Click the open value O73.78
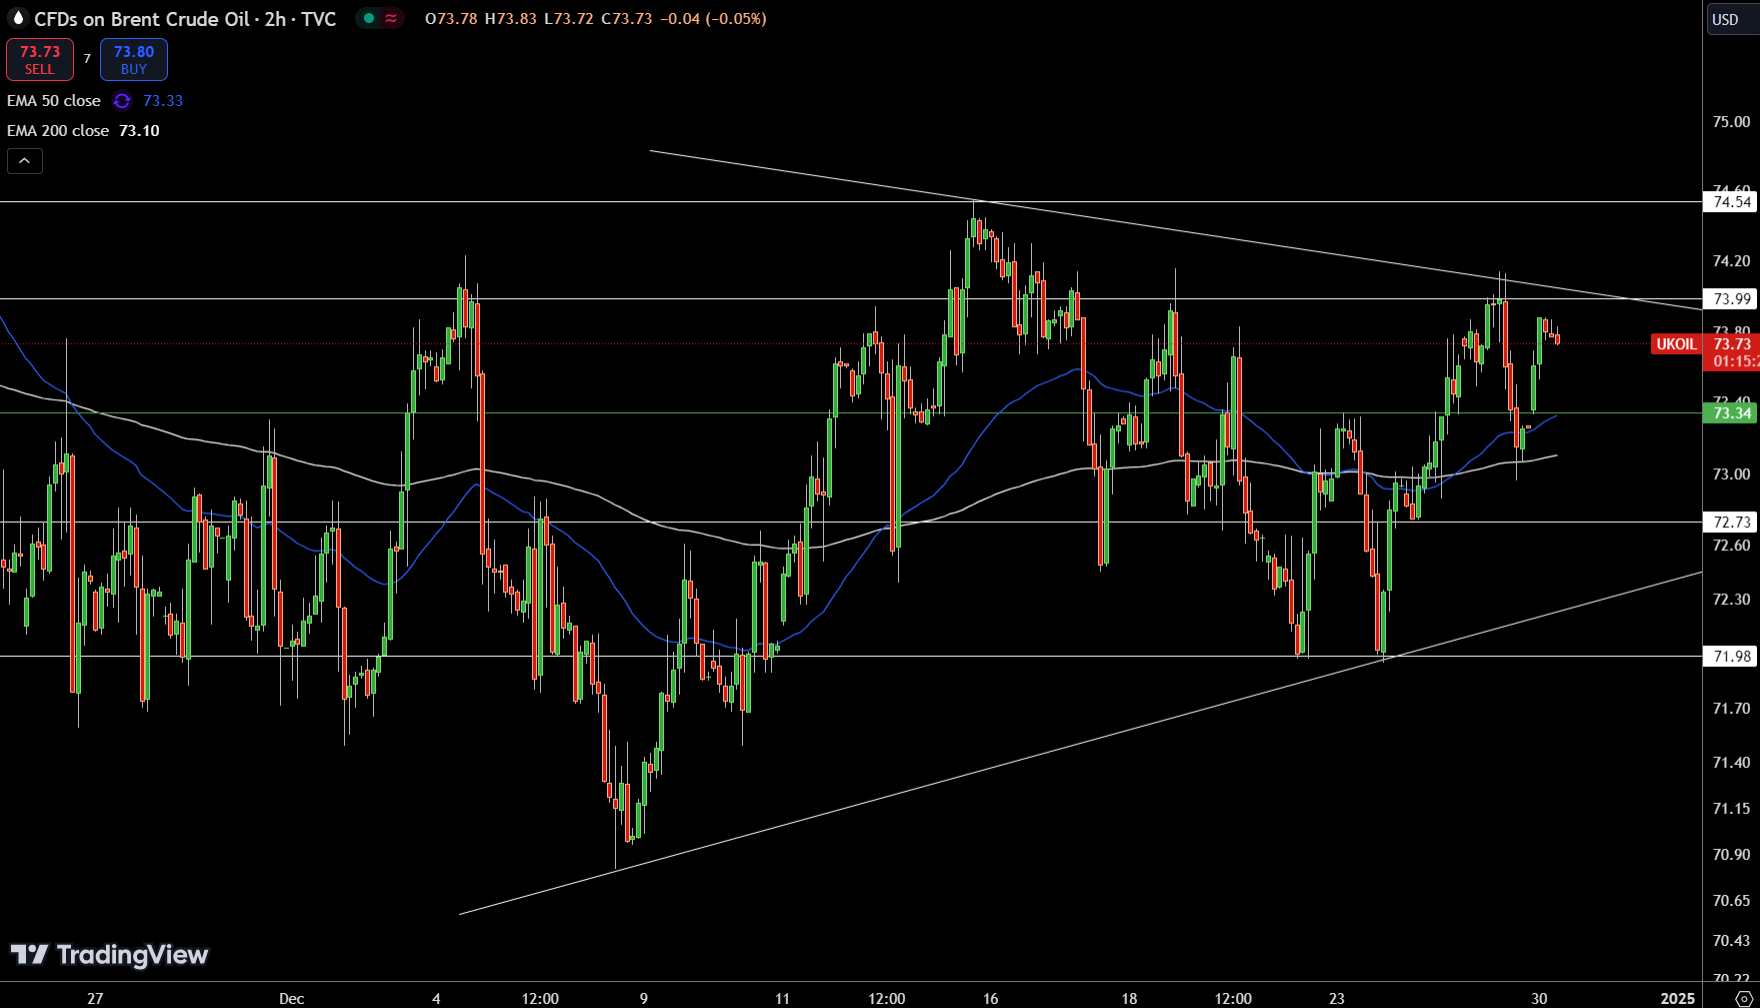This screenshot has height=1008, width=1760. click(x=451, y=19)
